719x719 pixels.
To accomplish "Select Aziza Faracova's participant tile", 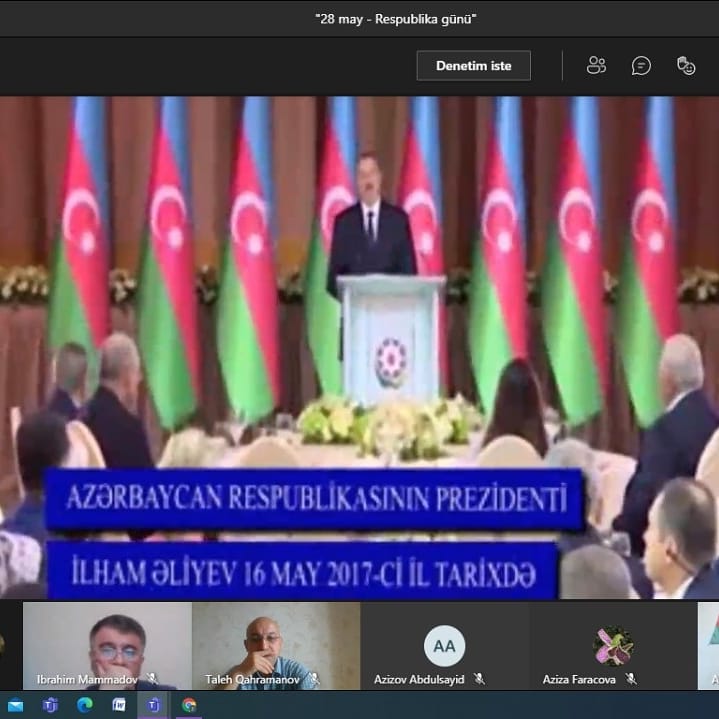I will tap(613, 646).
